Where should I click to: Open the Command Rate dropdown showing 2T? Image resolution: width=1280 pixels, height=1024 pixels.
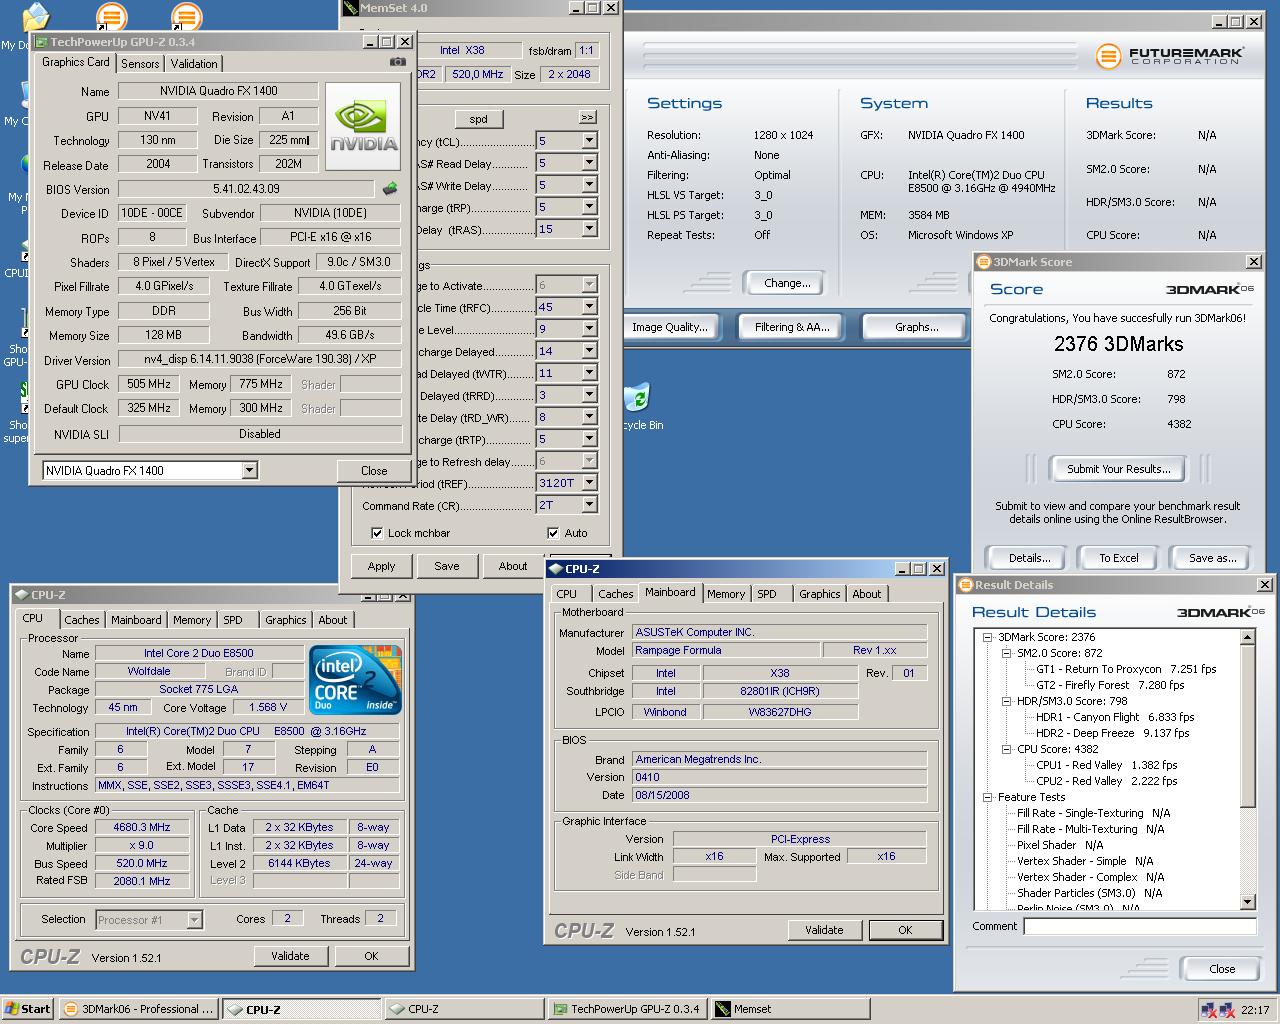[x=589, y=505]
